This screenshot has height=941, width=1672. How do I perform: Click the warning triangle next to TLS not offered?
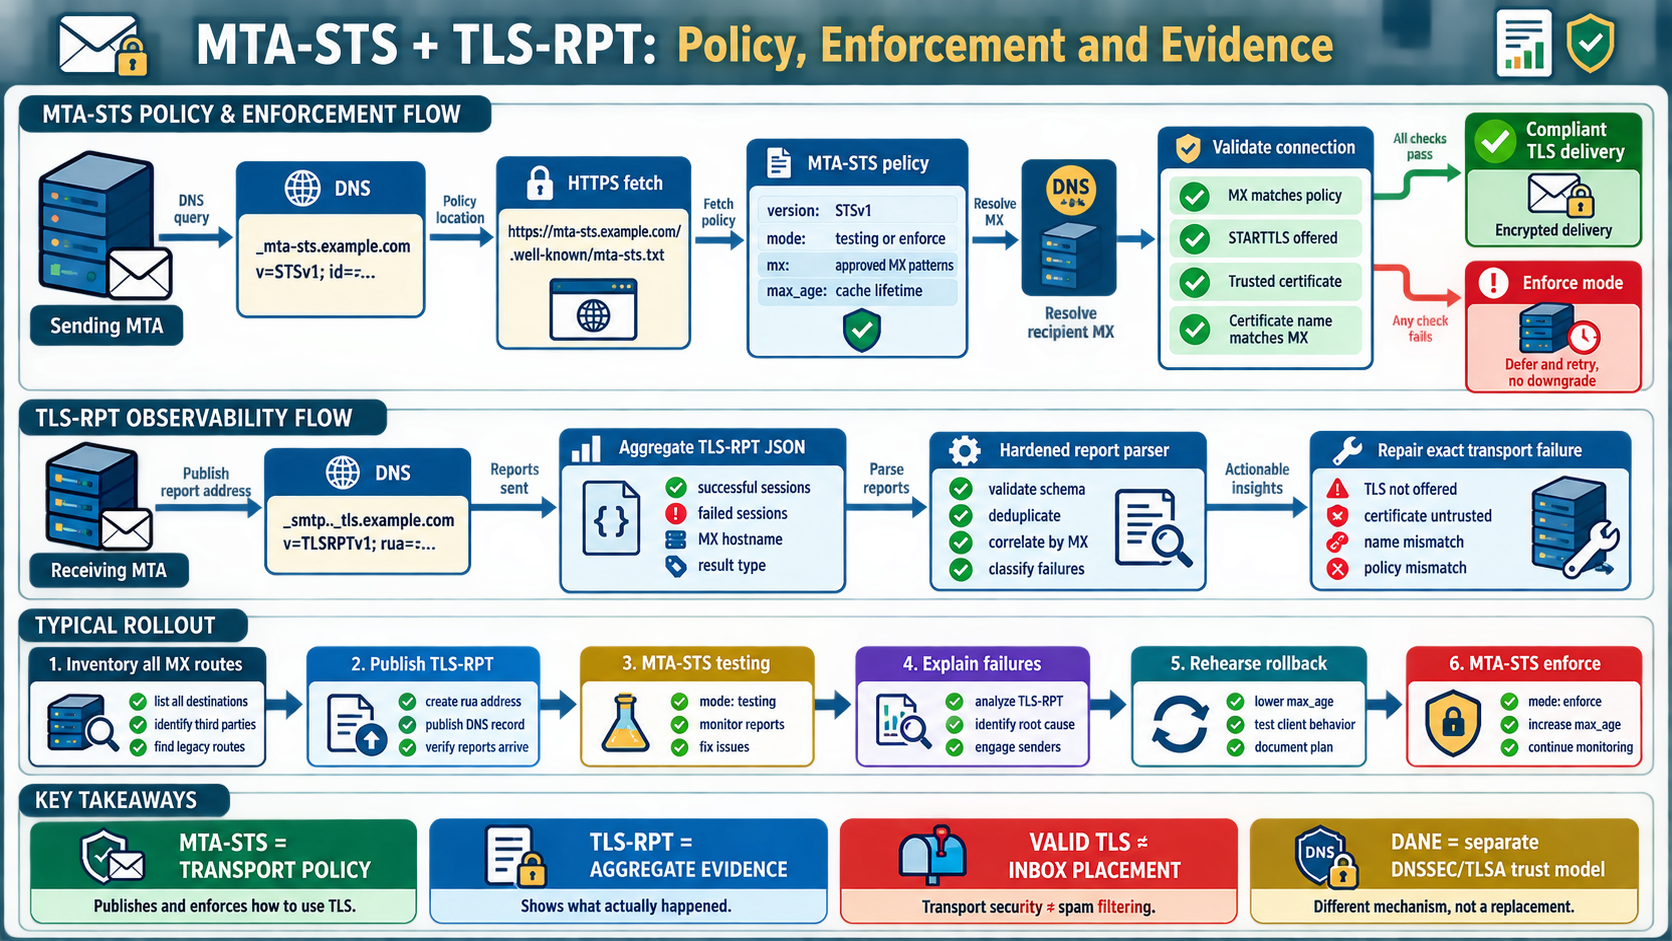[x=1337, y=489]
